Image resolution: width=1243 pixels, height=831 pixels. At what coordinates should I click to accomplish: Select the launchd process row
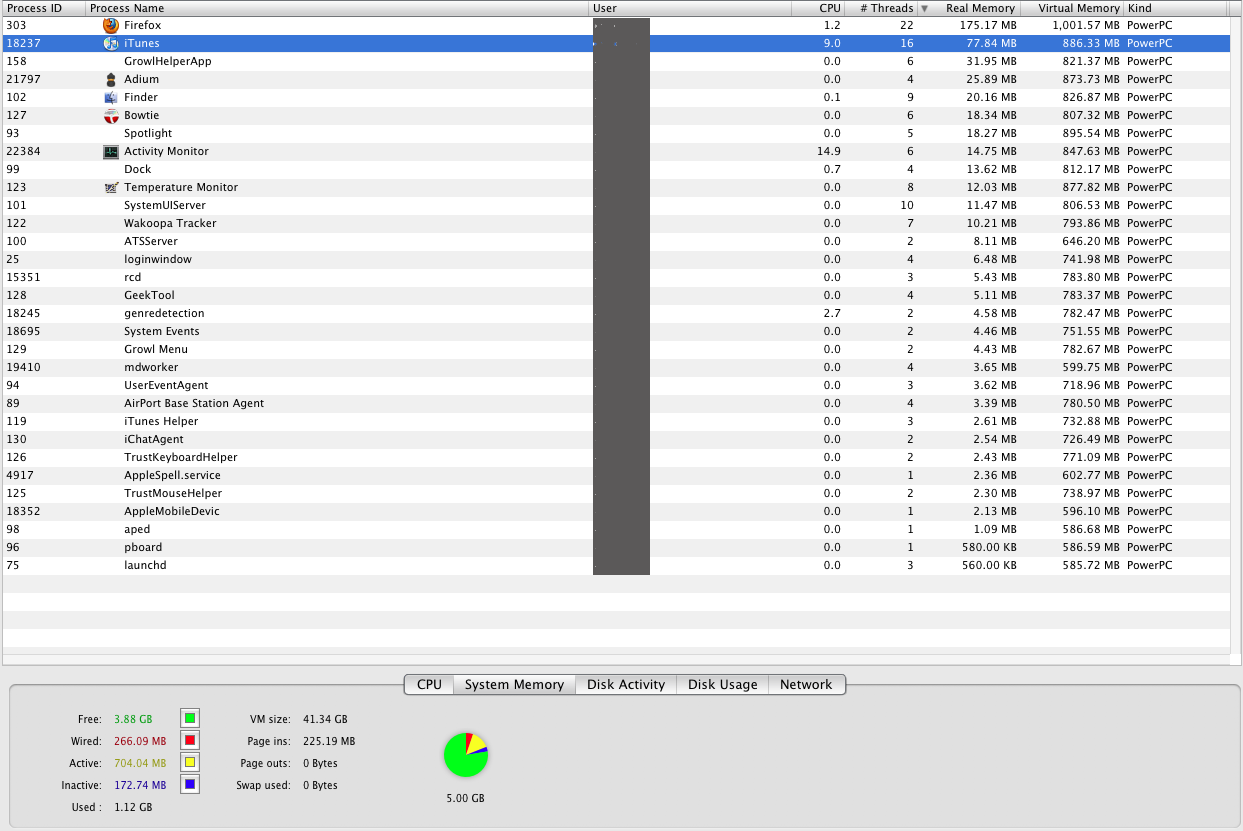point(616,565)
